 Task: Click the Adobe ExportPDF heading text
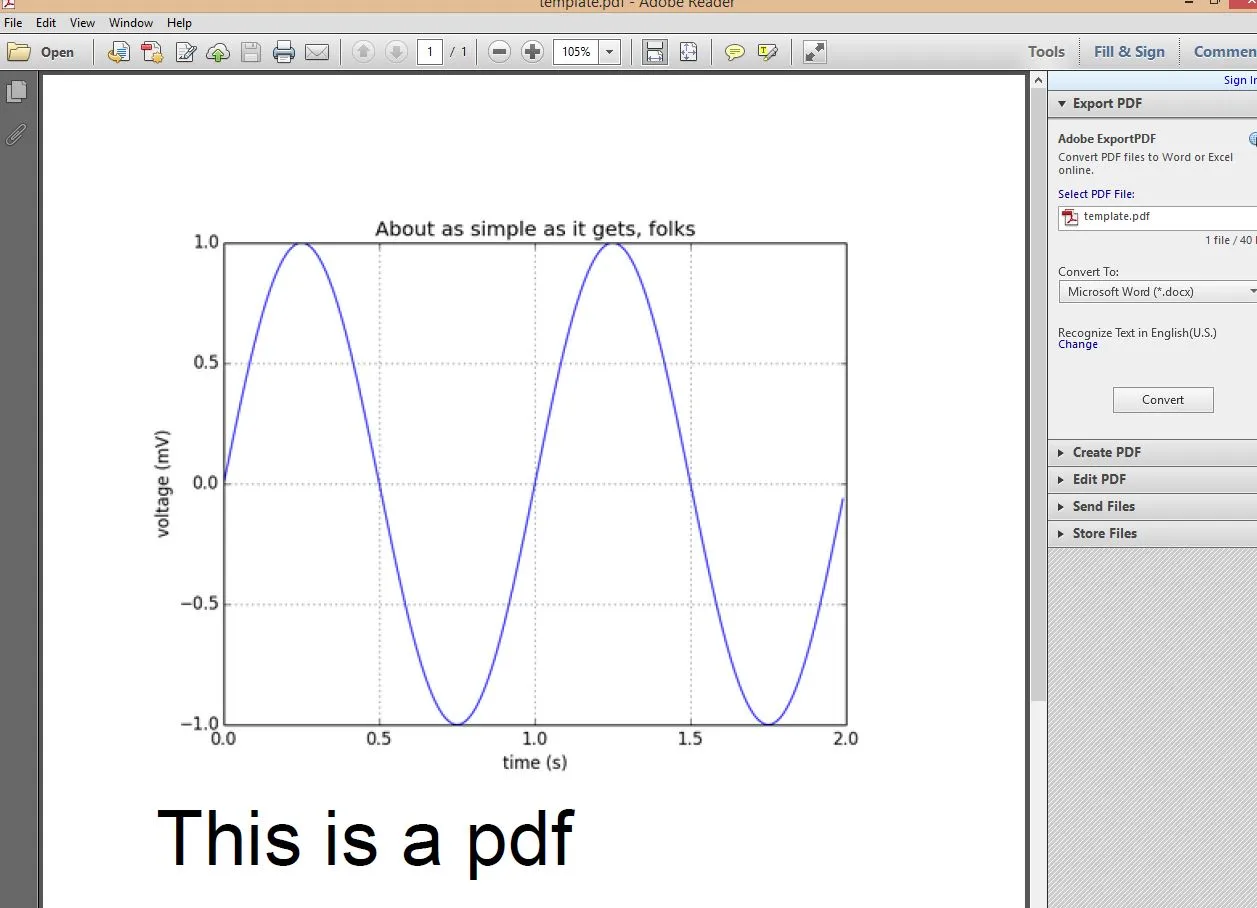coord(1107,139)
